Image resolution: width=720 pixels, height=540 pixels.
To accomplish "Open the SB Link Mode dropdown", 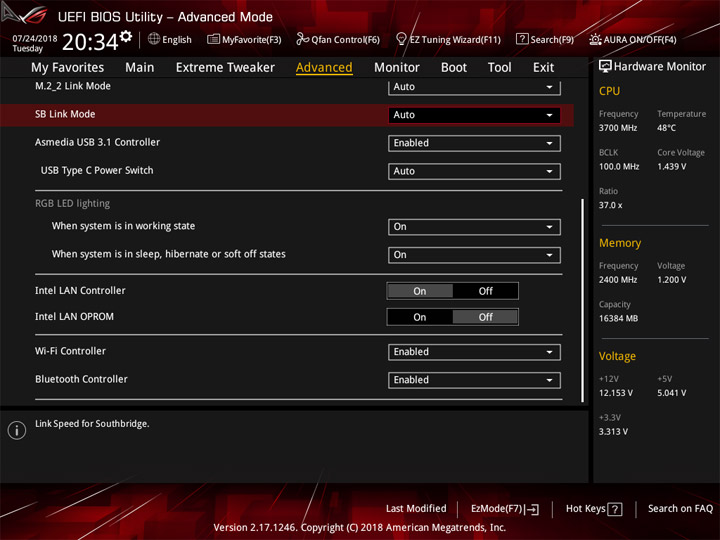I will tap(474, 115).
